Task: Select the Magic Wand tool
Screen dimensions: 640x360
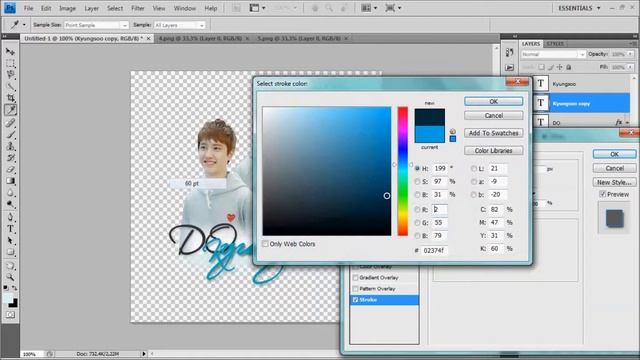Action: click(x=10, y=87)
